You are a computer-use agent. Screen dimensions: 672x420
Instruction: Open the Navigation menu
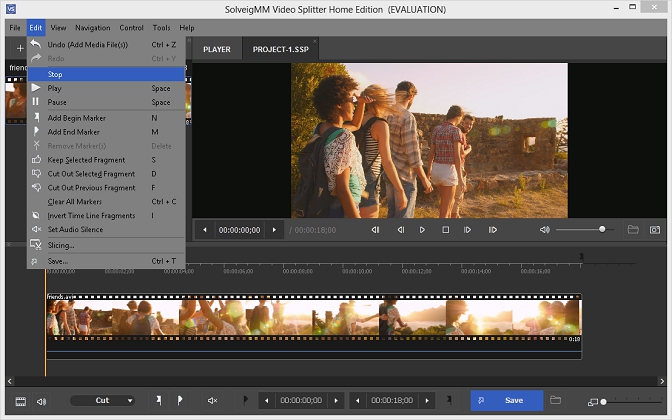click(93, 28)
